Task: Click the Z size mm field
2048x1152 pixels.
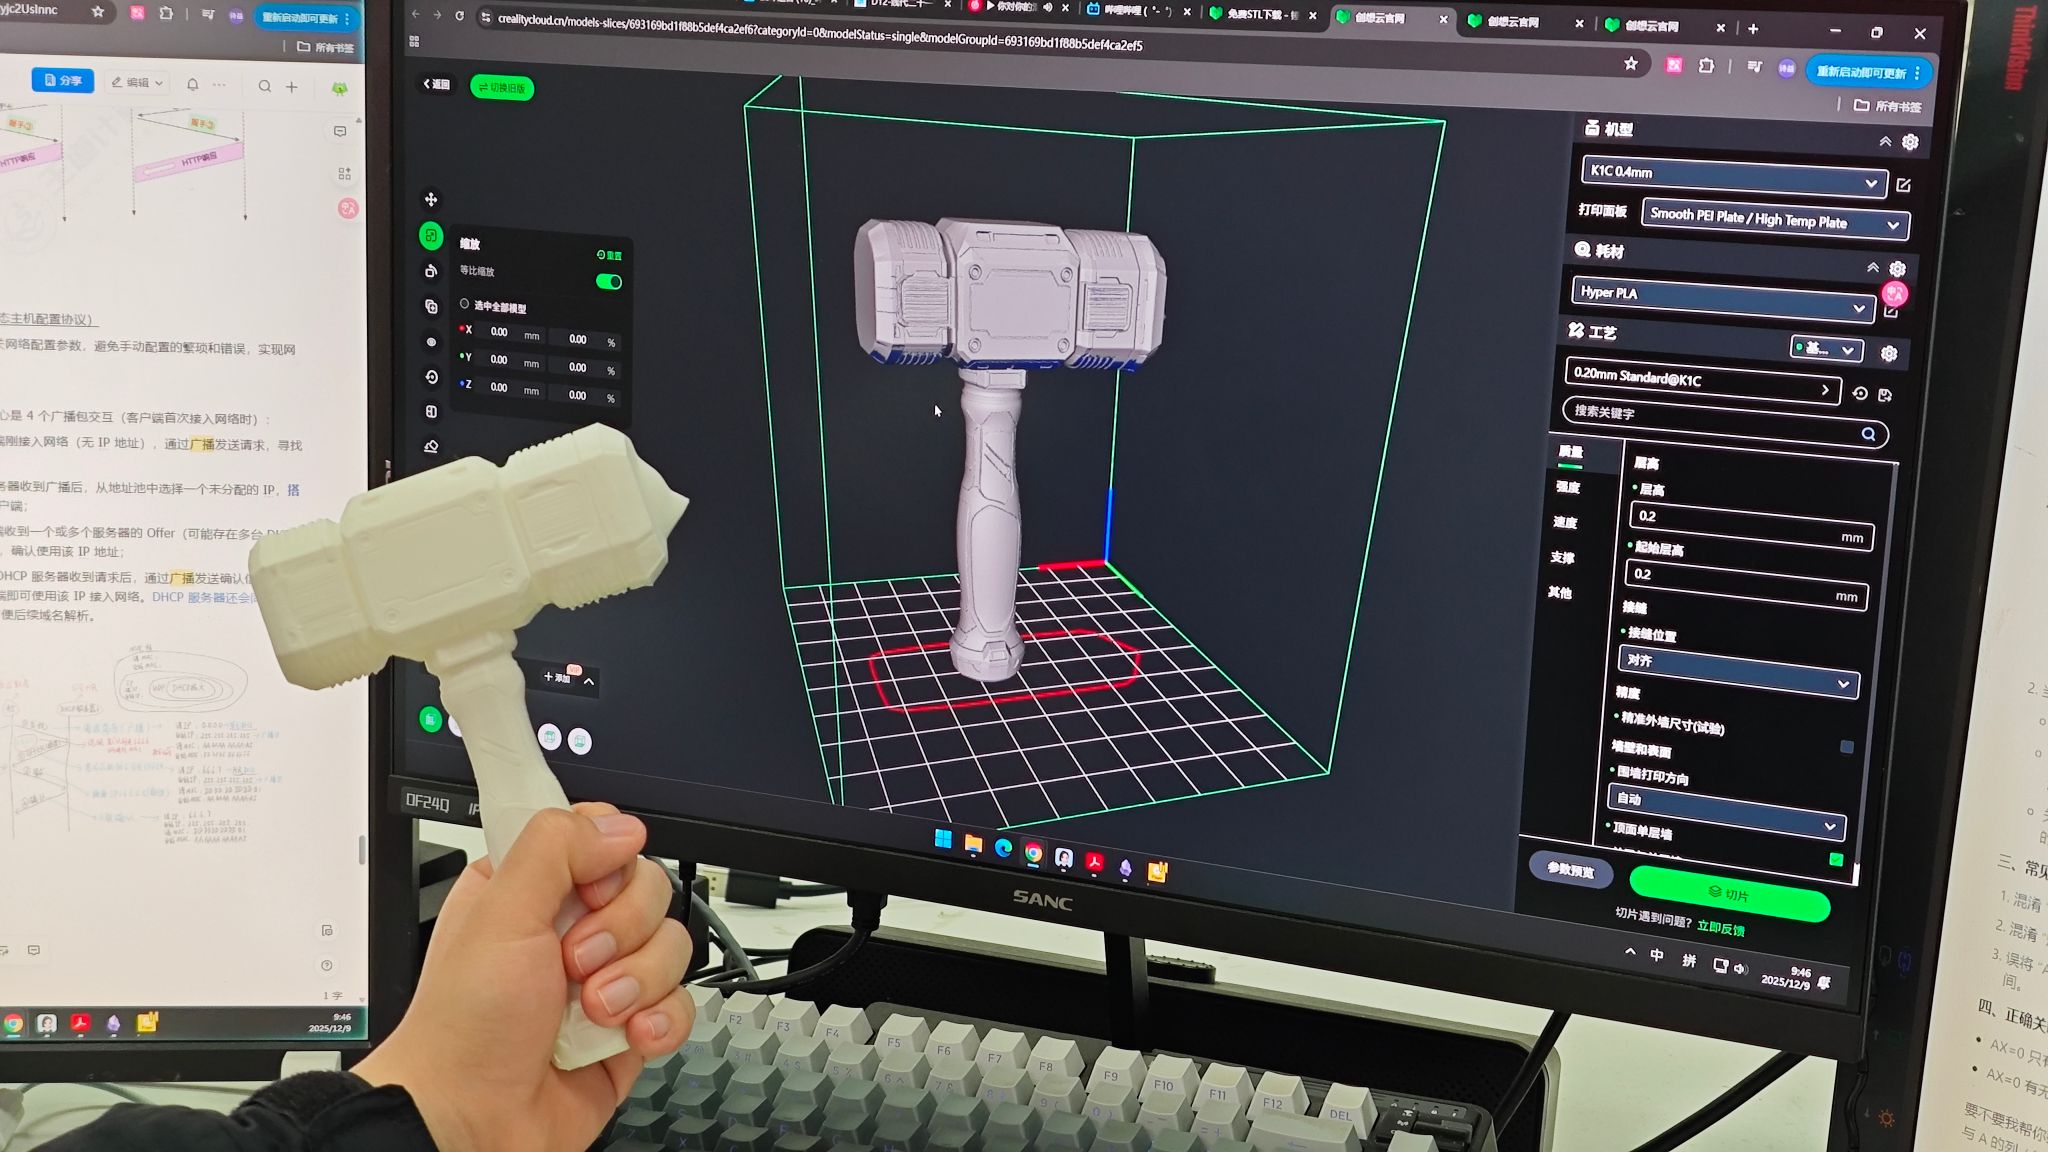Action: click(x=512, y=388)
